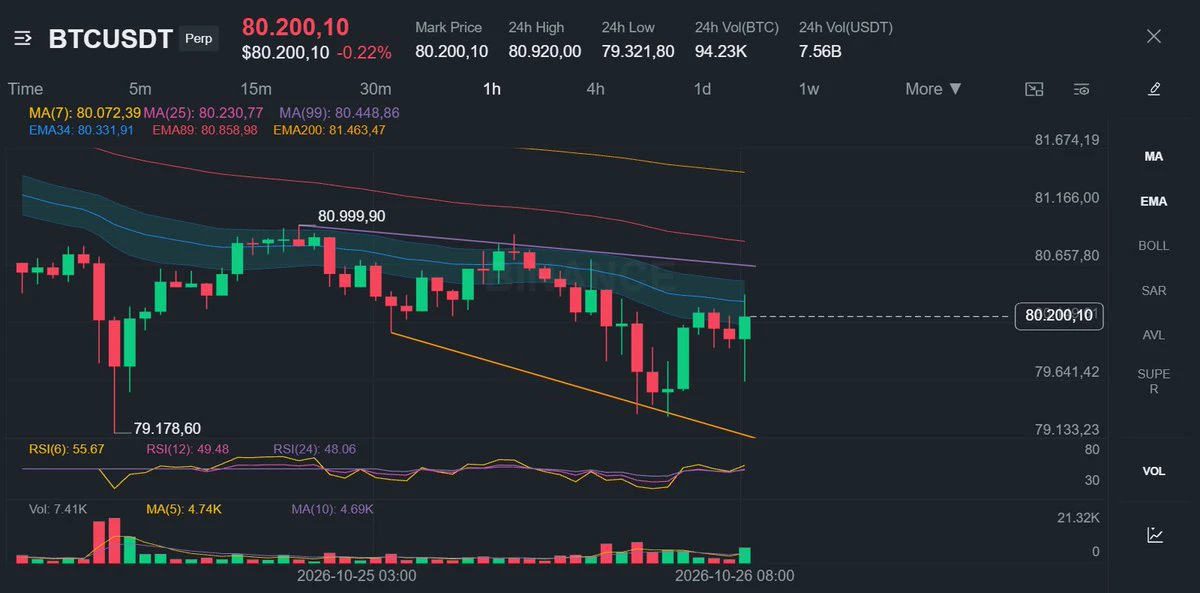Click the 80.999,90 high price marker
1200x593 pixels.
tap(352, 215)
